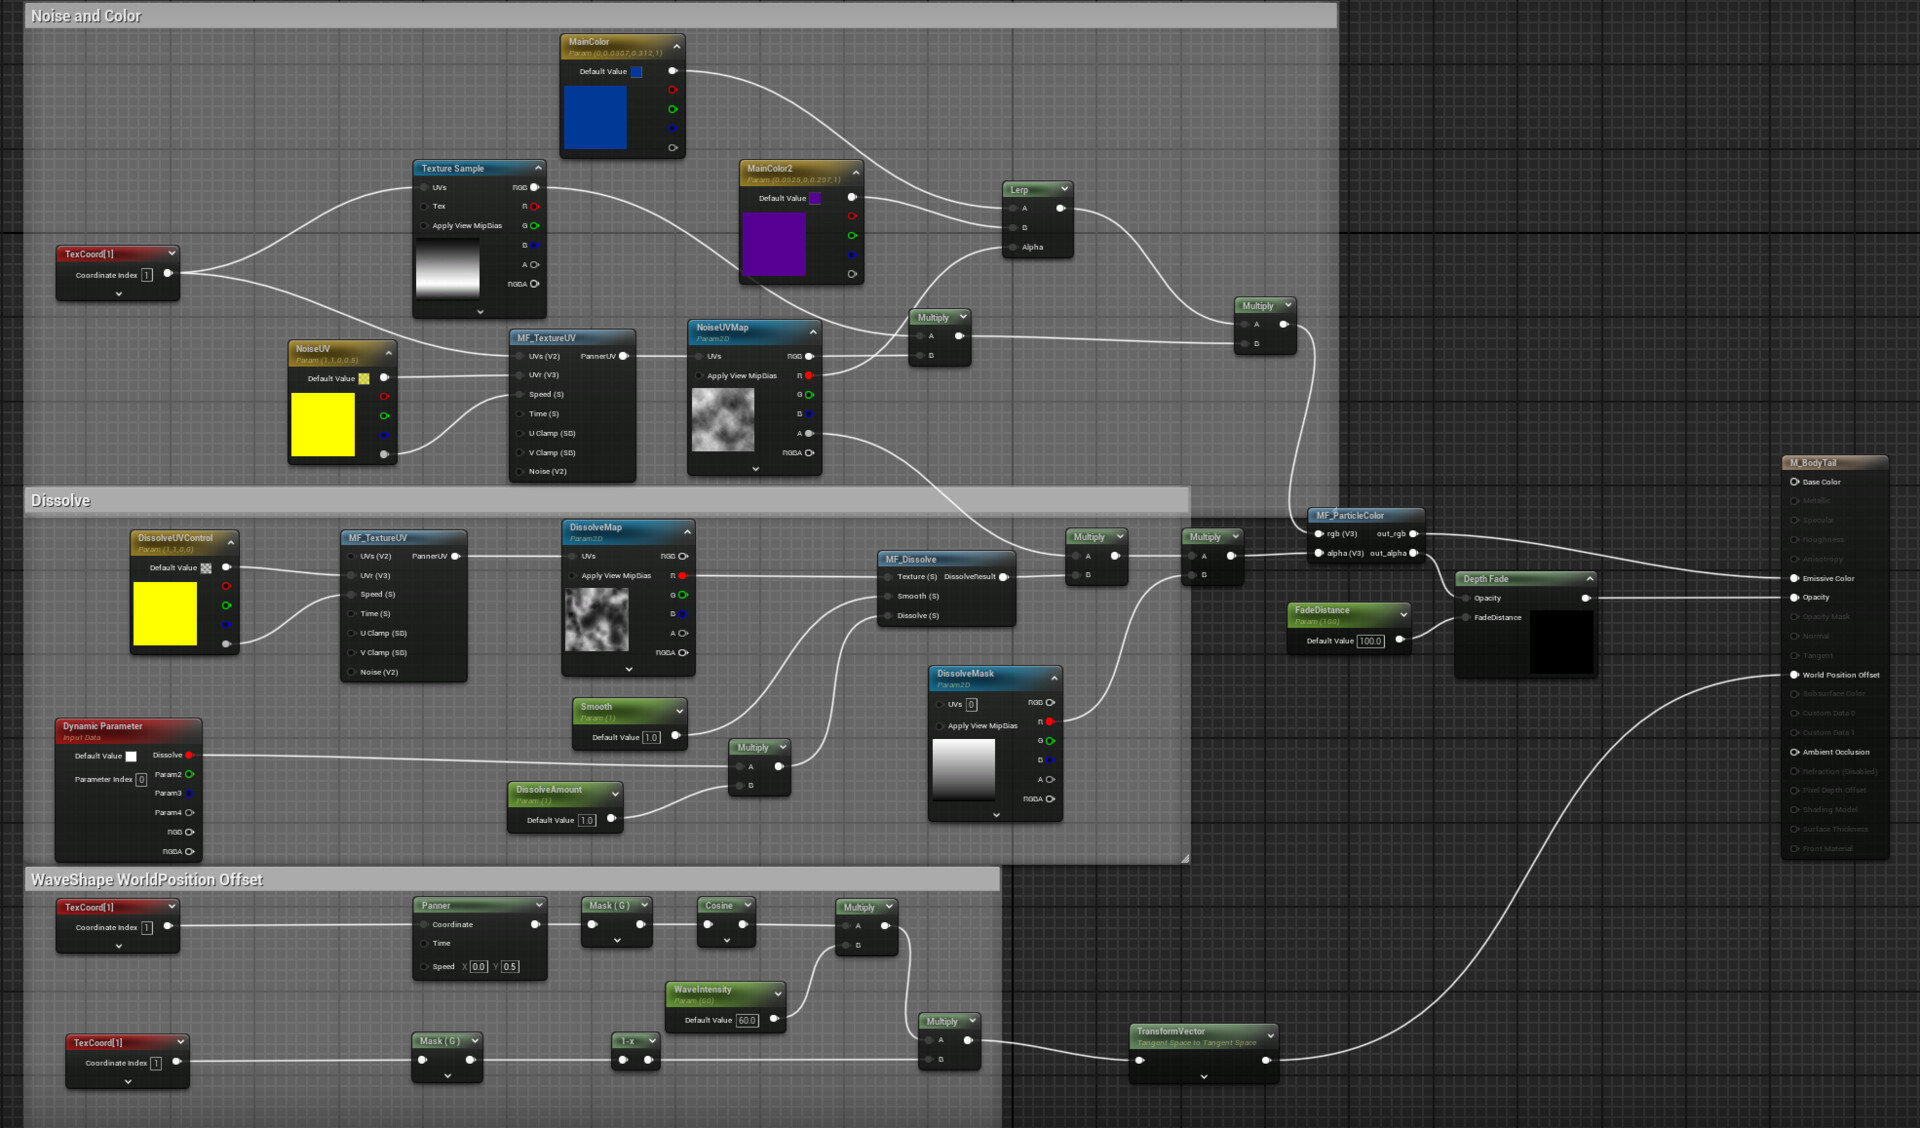Click Alpha input pin on Lerp node
This screenshot has width=1920, height=1128.
(1013, 247)
